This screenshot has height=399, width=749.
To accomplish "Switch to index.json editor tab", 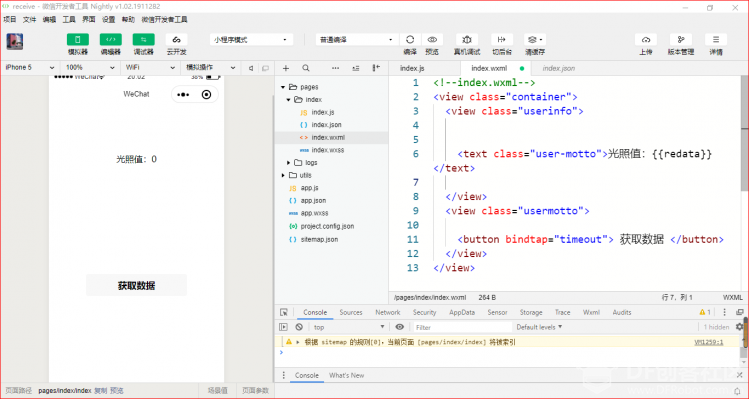I will pos(558,68).
